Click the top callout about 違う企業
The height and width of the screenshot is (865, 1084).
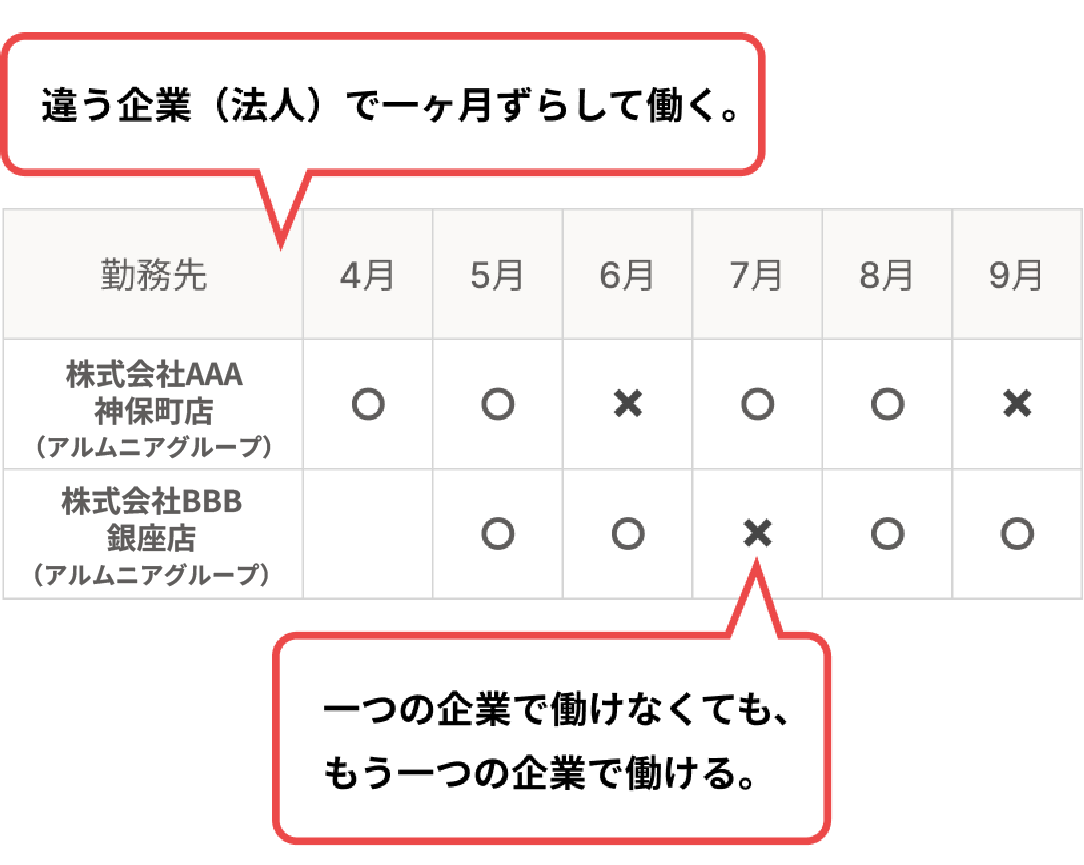[383, 104]
